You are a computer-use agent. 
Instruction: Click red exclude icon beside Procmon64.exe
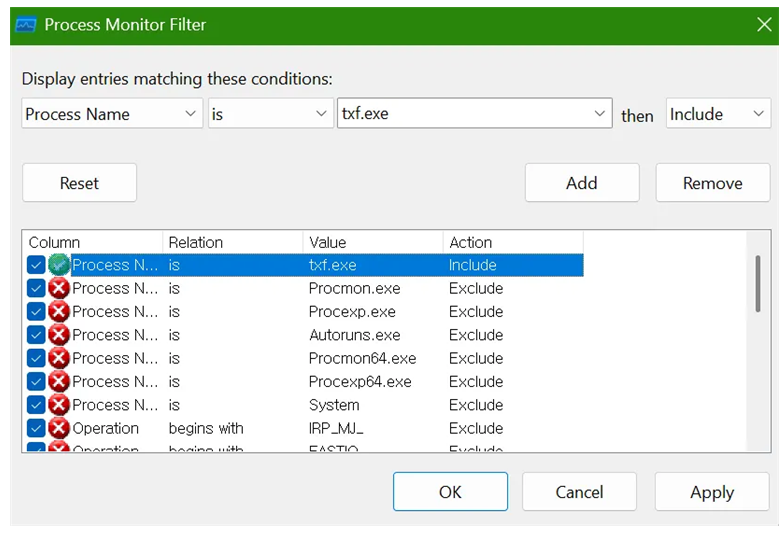[x=59, y=358]
